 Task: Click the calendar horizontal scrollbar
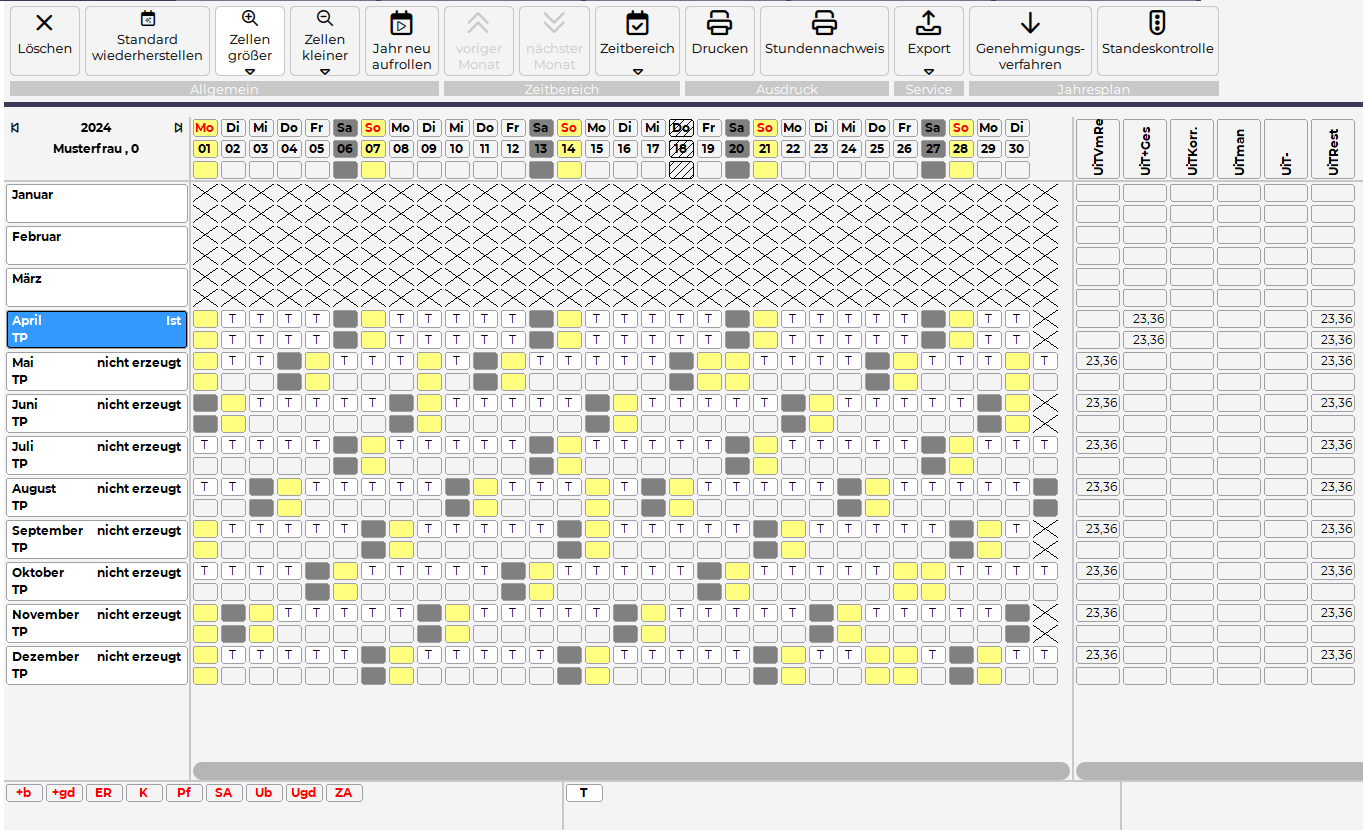[x=630, y=771]
